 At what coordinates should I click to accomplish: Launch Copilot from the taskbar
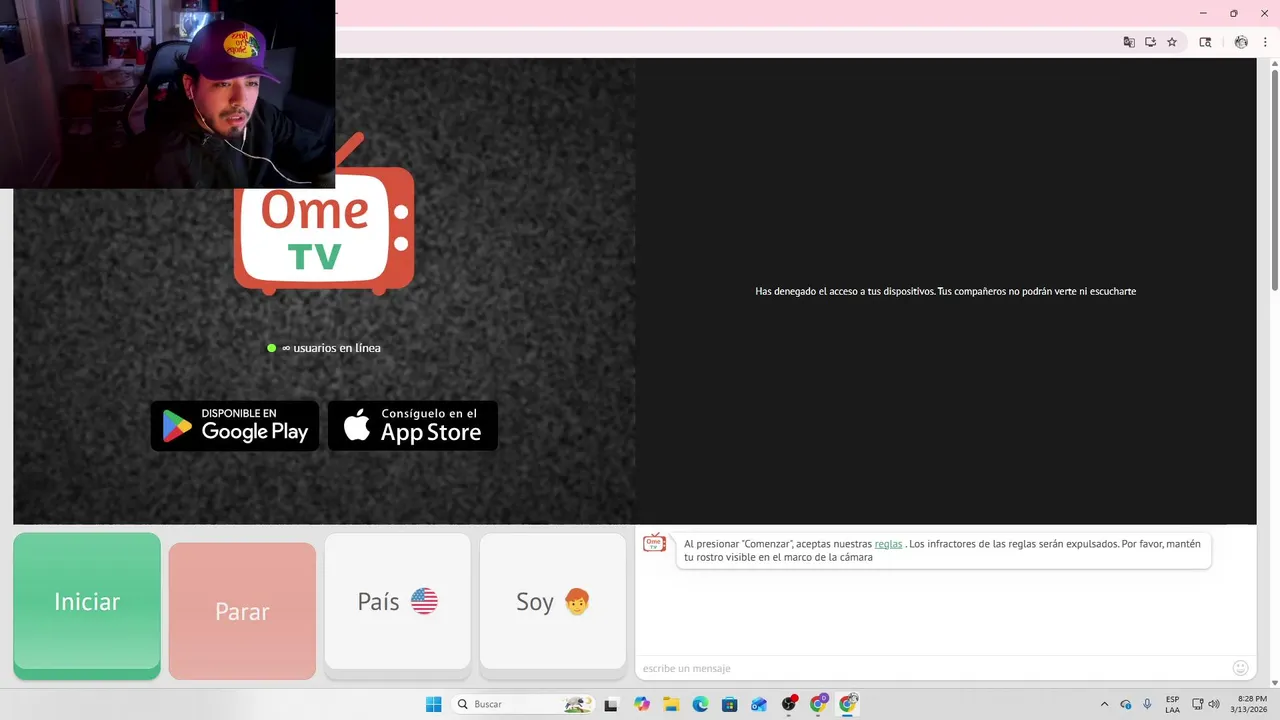(x=642, y=704)
